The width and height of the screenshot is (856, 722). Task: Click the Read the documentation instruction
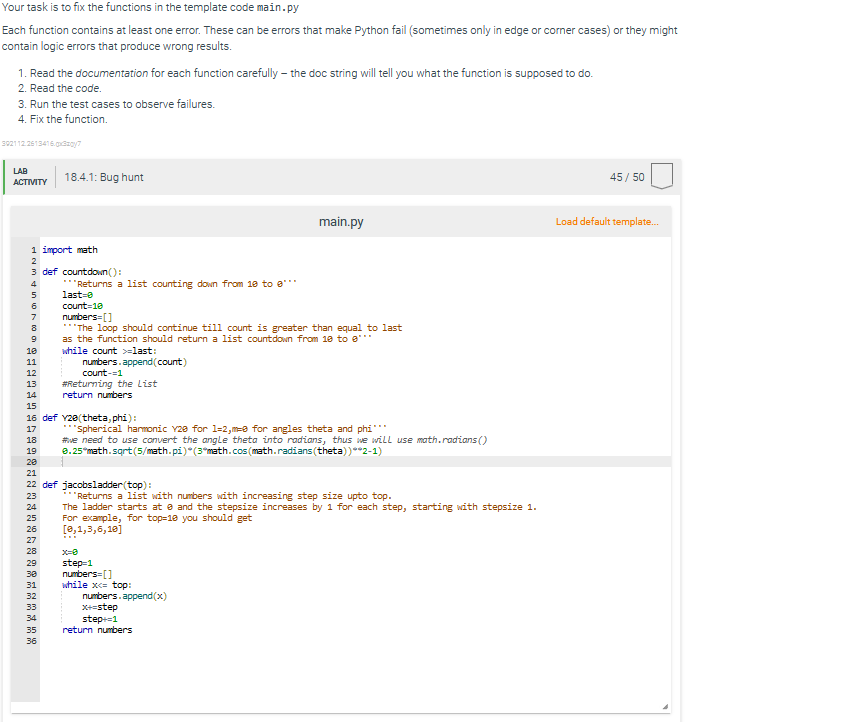pos(311,73)
